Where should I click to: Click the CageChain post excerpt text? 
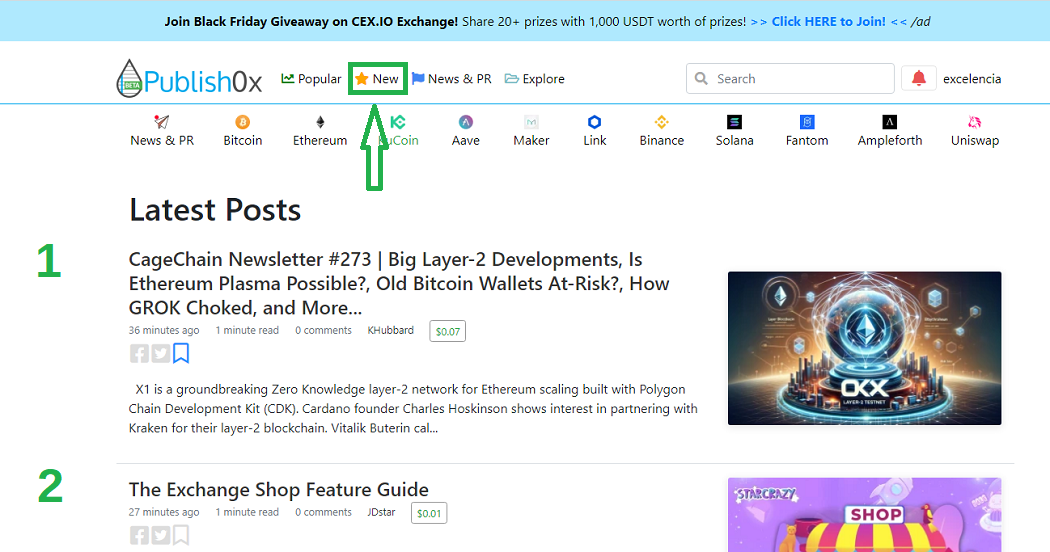pyautogui.click(x=413, y=409)
